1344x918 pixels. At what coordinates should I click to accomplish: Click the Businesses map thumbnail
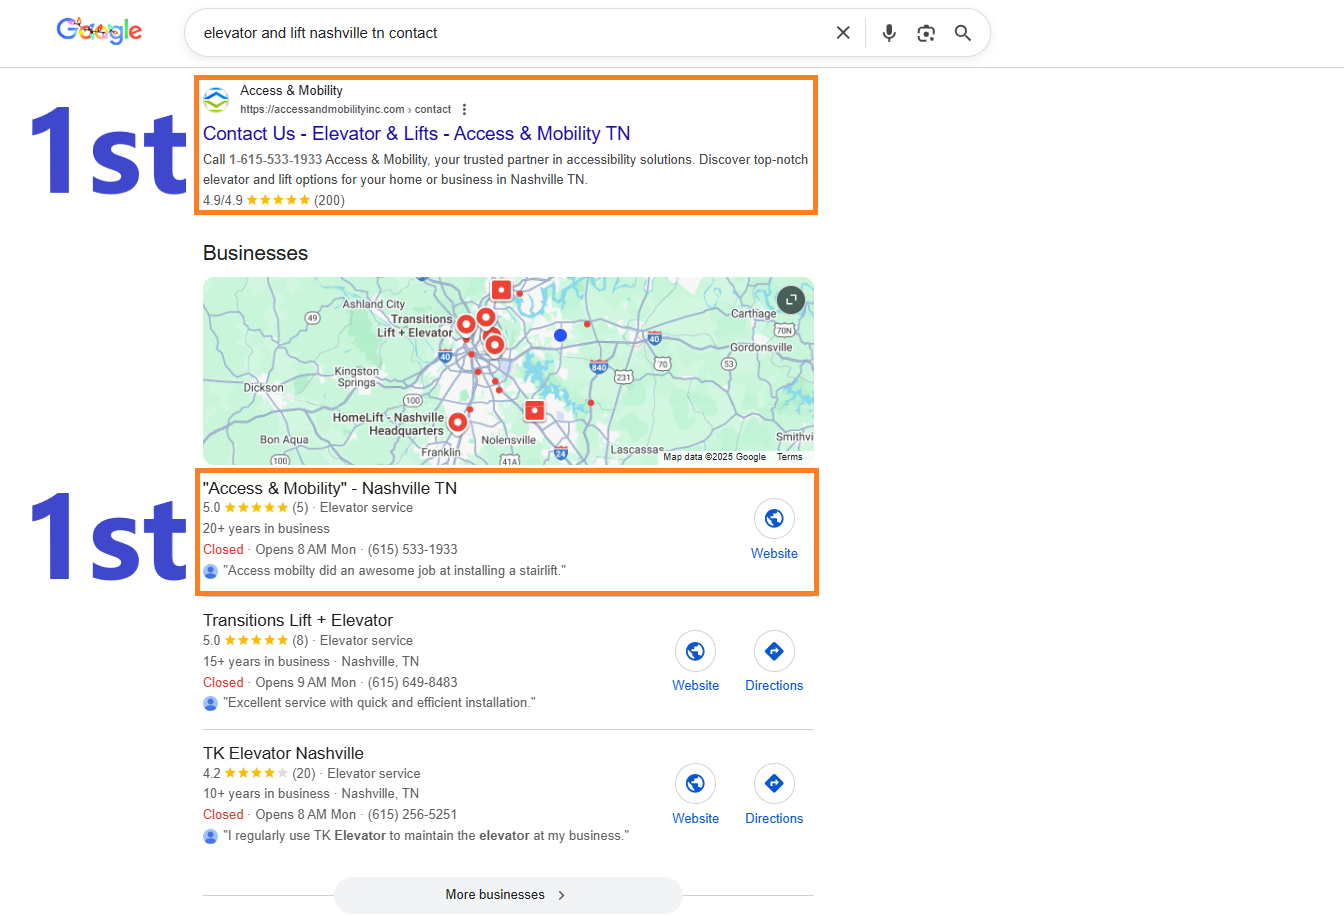pyautogui.click(x=508, y=371)
